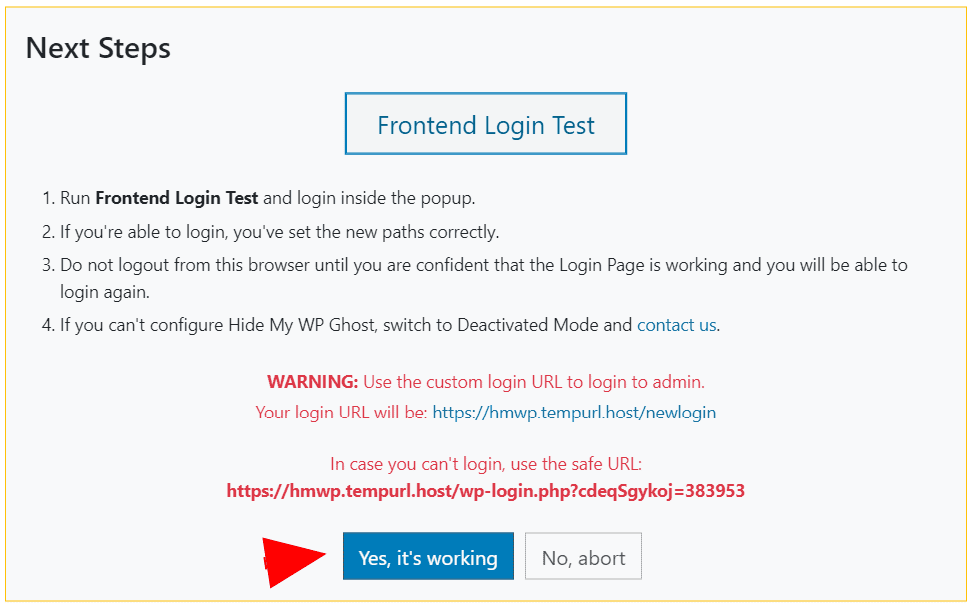Confirm with "Yes, it's working" button
This screenshot has height=607, width=975.
(428, 557)
